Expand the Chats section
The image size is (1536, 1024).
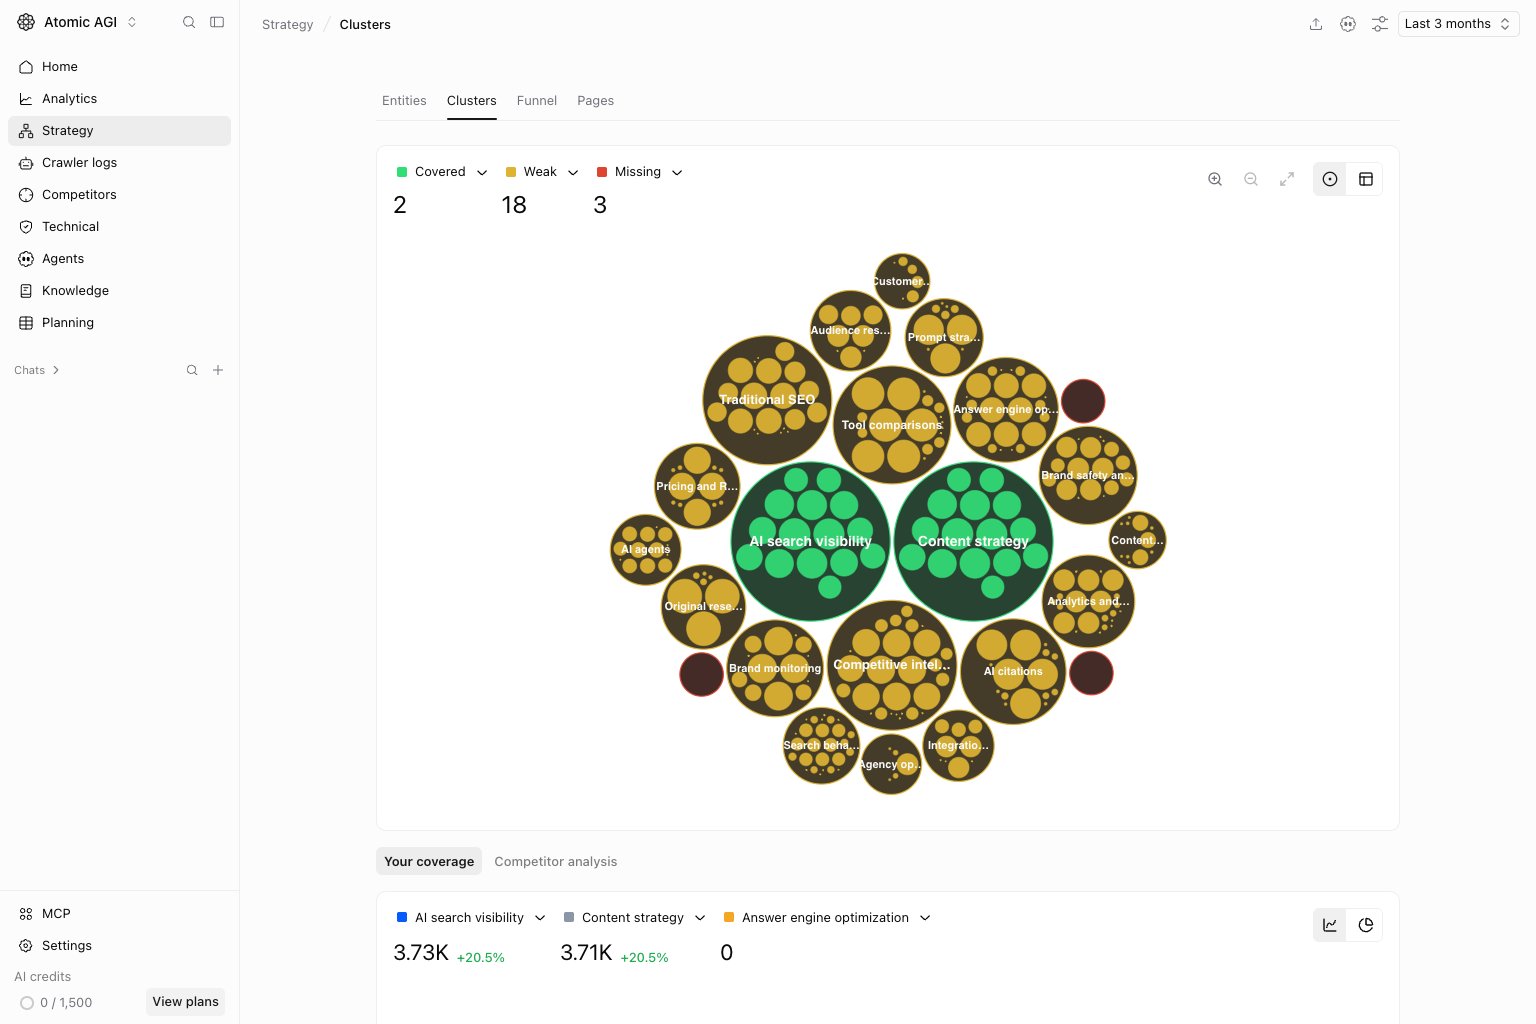[x=37, y=370]
